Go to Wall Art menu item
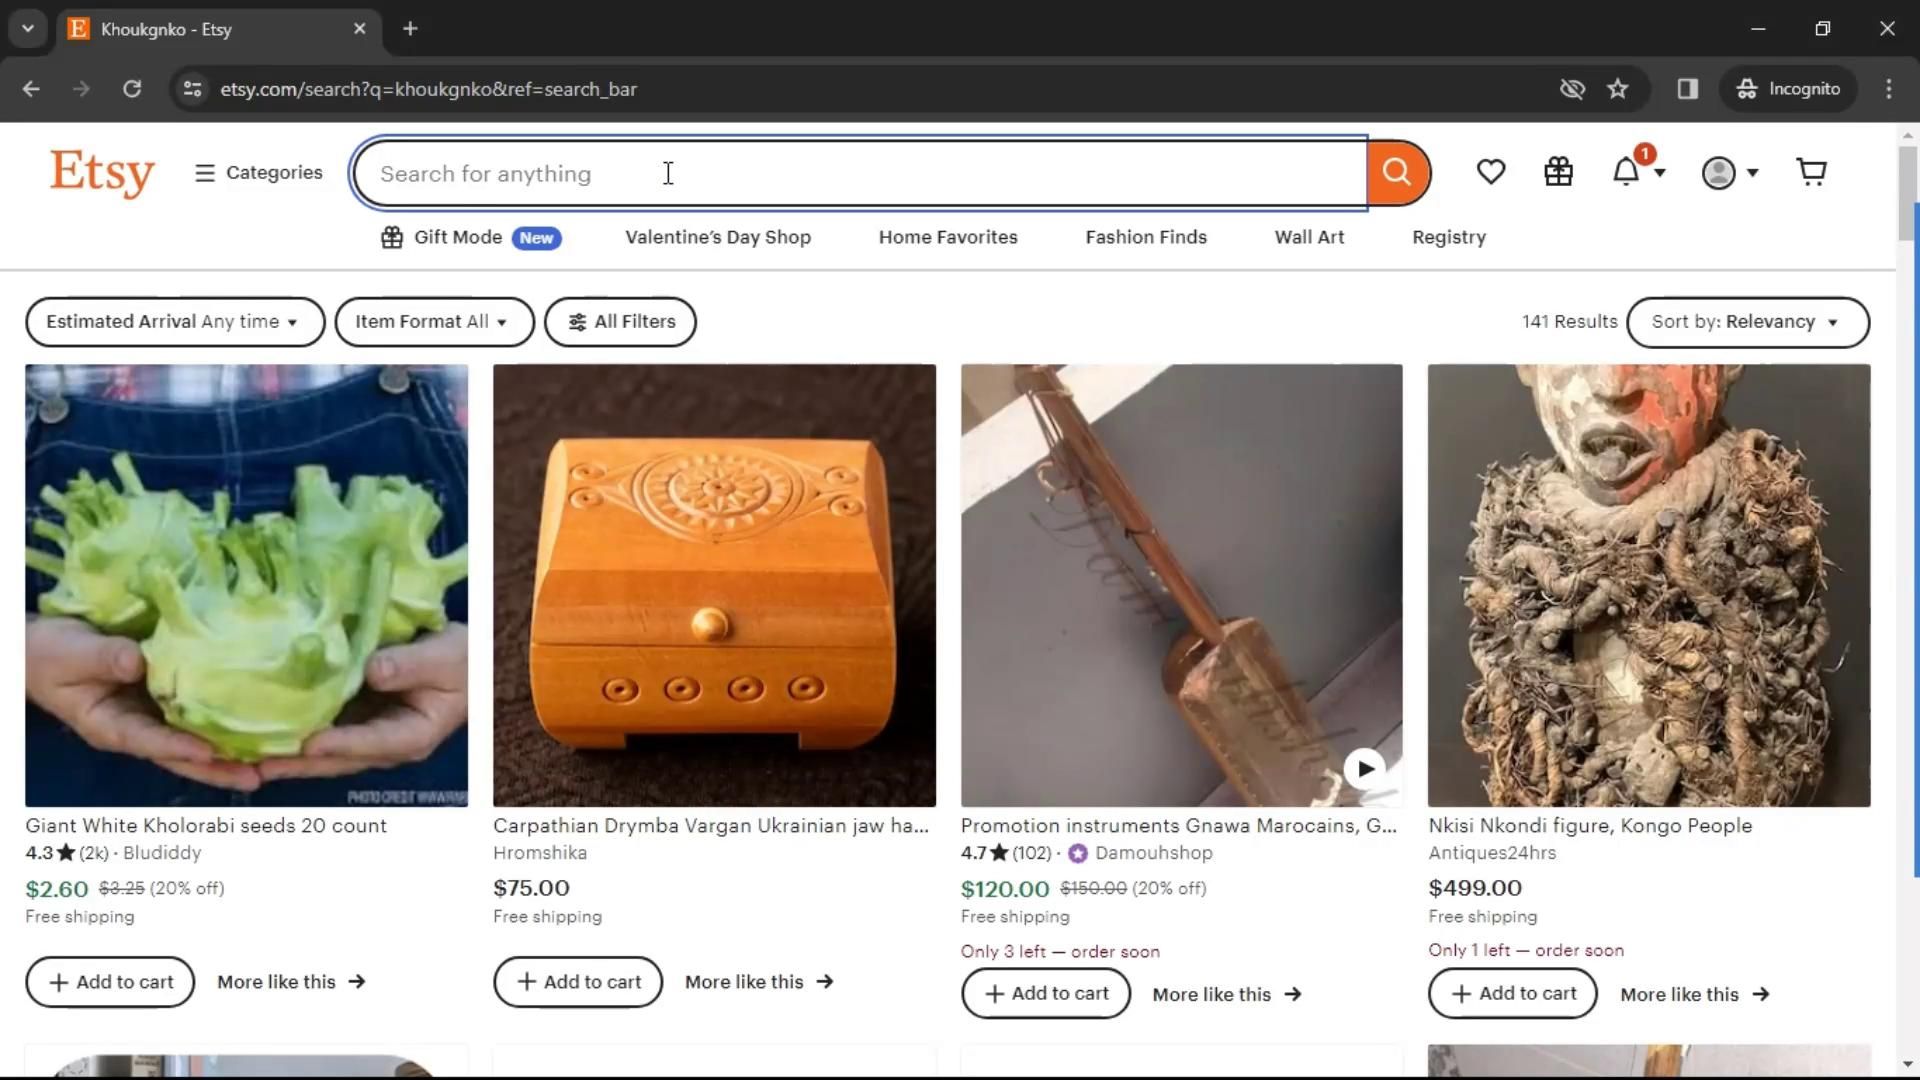Image resolution: width=1920 pixels, height=1080 pixels. click(x=1308, y=237)
